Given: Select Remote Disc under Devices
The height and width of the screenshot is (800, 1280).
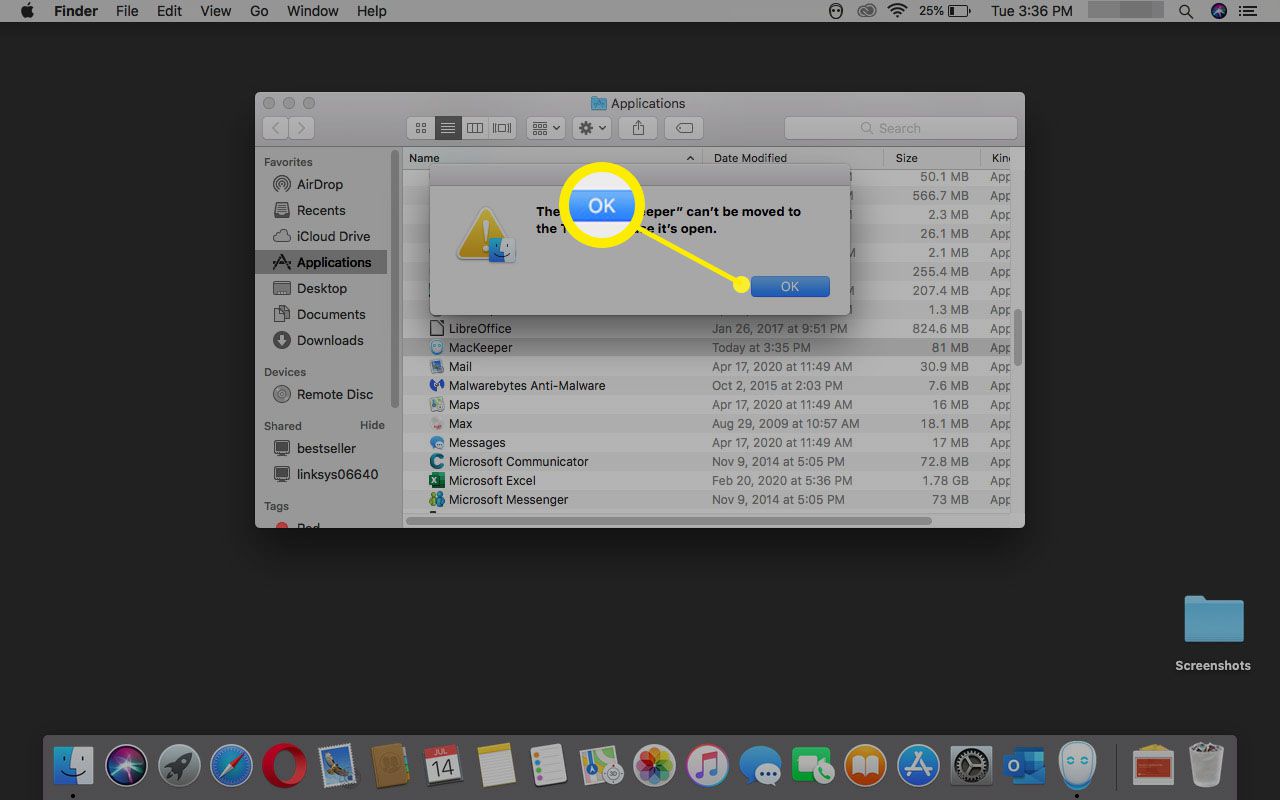Looking at the screenshot, I should [334, 394].
